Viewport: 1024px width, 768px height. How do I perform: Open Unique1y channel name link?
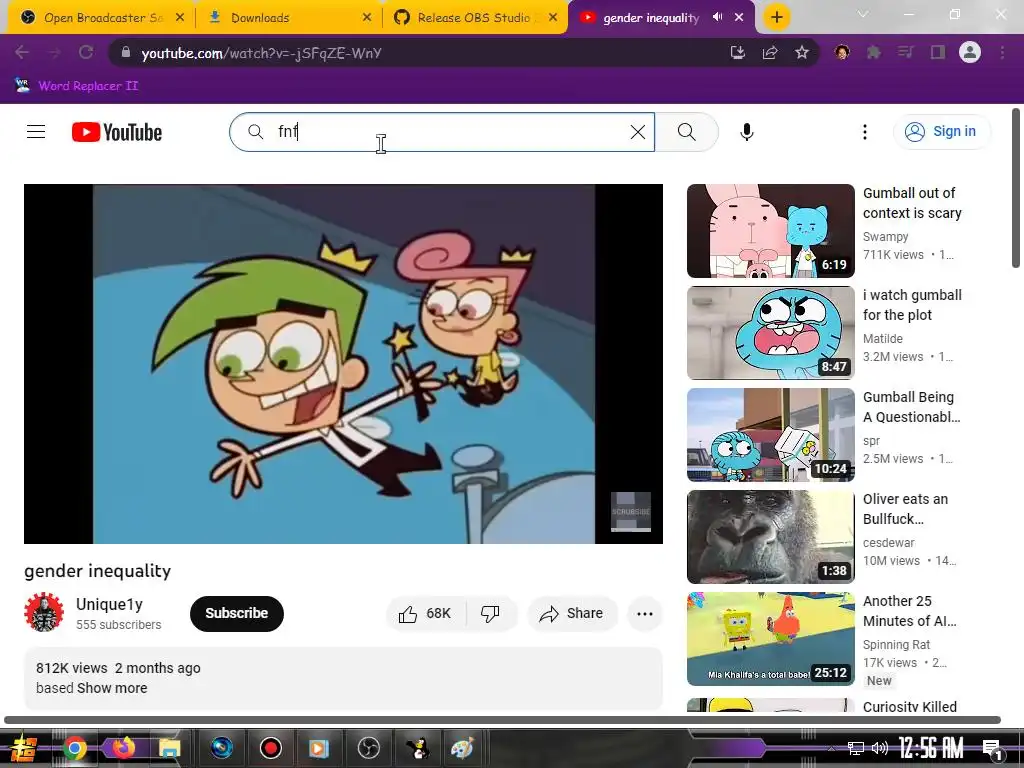pyautogui.click(x=109, y=604)
